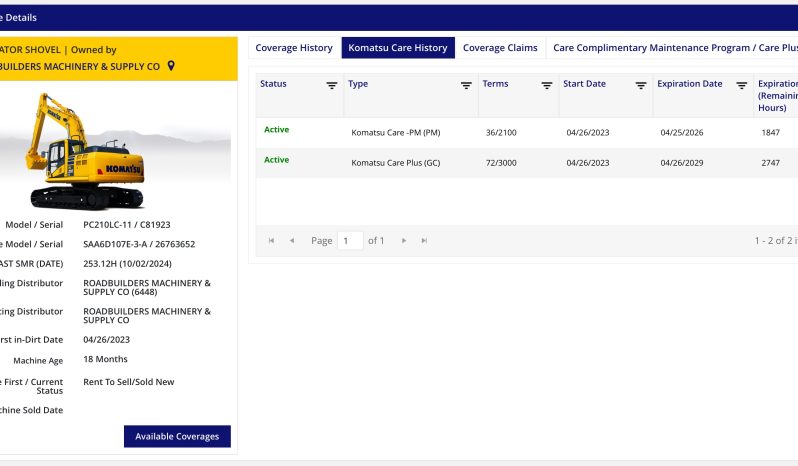The width and height of the screenshot is (798, 466).
Task: Click the 18 Months machine age
Action: coord(105,359)
